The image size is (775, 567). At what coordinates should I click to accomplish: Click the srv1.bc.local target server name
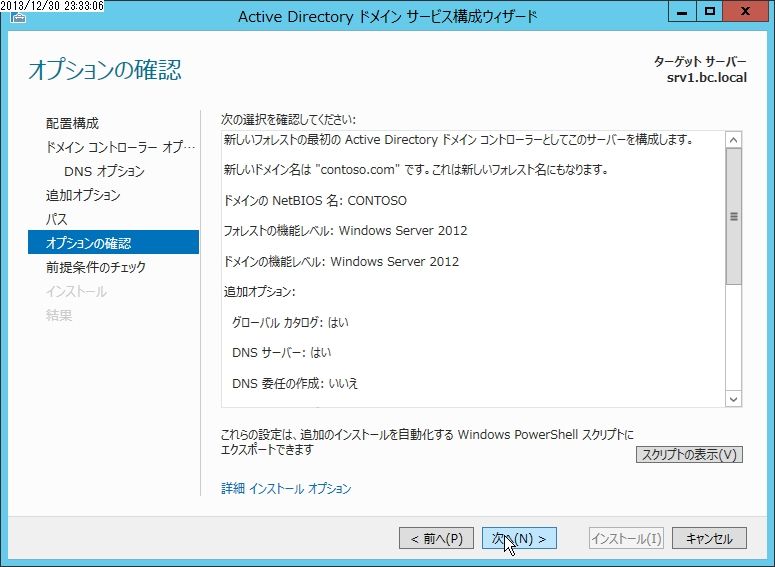pyautogui.click(x=706, y=78)
